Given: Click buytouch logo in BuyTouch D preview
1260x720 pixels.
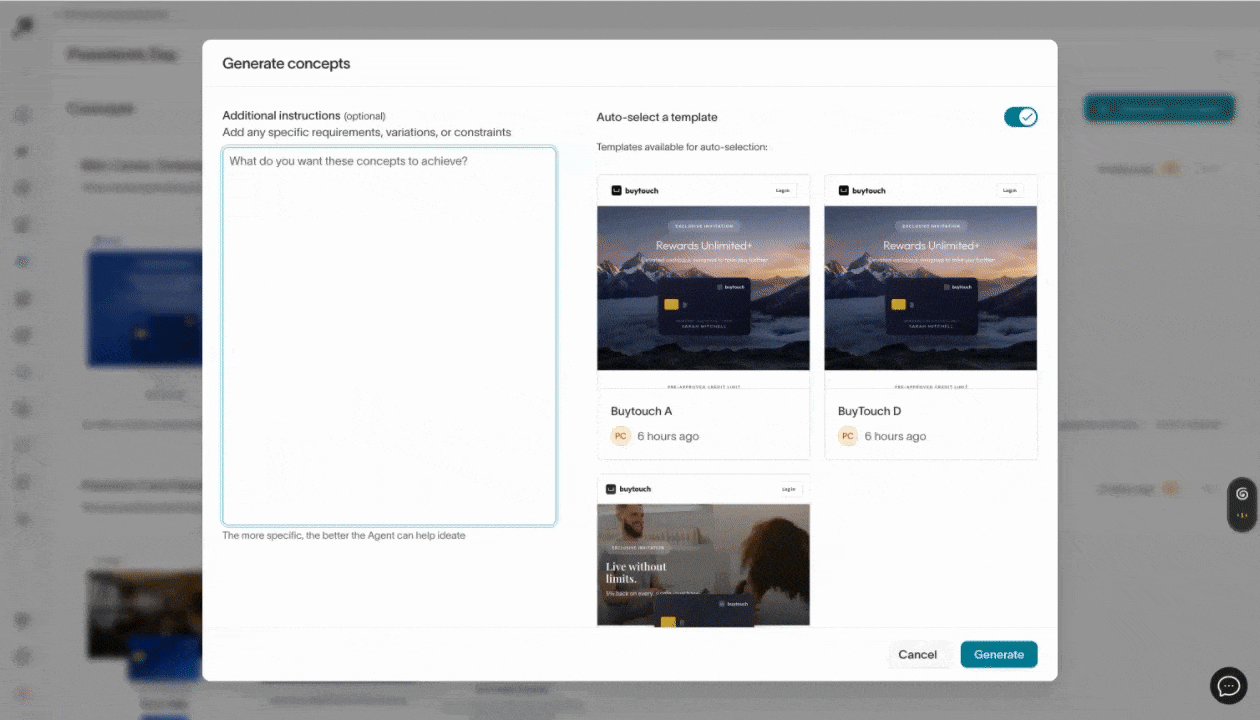Looking at the screenshot, I should point(862,190).
